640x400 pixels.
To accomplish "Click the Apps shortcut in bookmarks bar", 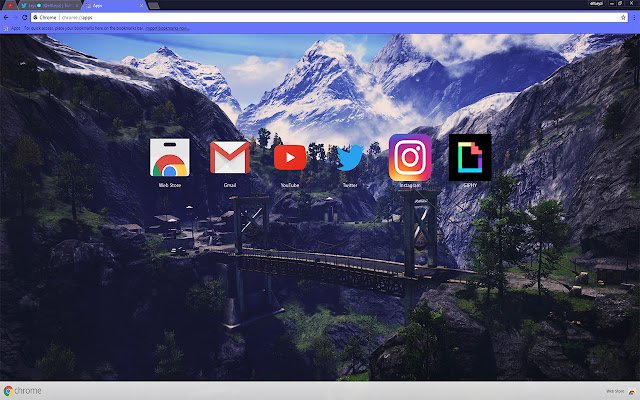I will tap(12, 29).
